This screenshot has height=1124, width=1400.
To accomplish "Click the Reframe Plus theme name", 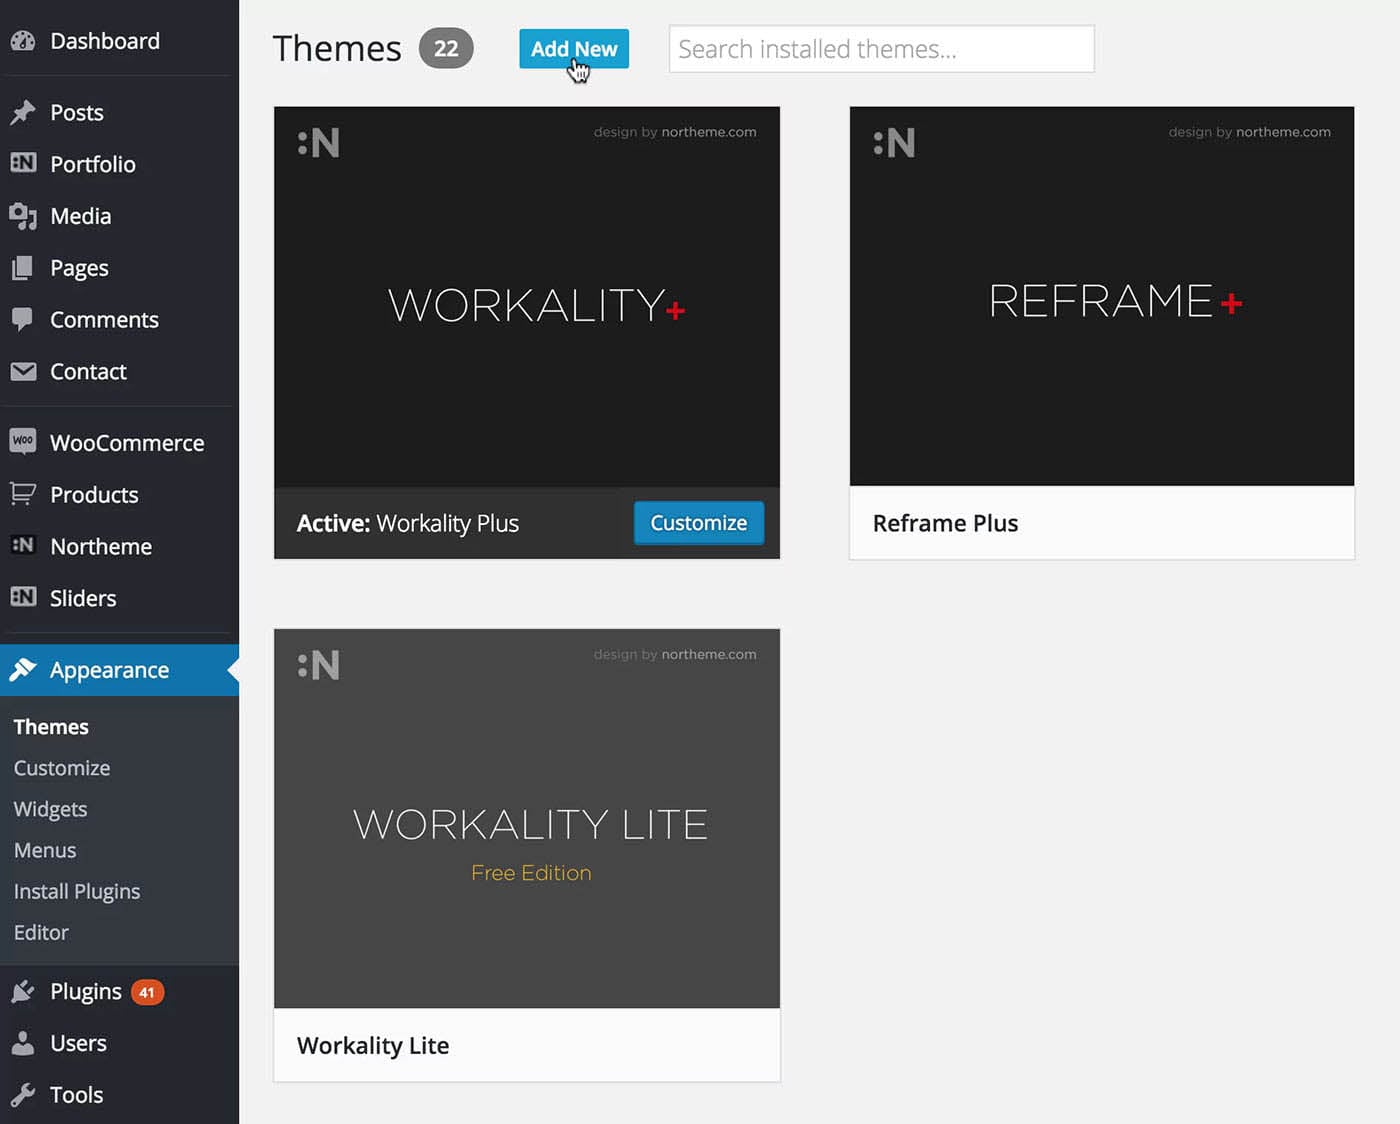I will point(945,523).
